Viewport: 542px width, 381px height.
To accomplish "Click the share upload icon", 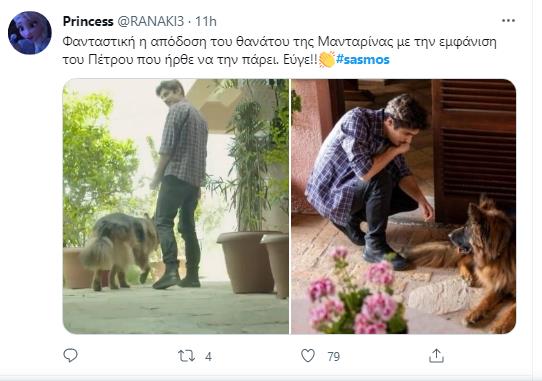I will (436, 355).
